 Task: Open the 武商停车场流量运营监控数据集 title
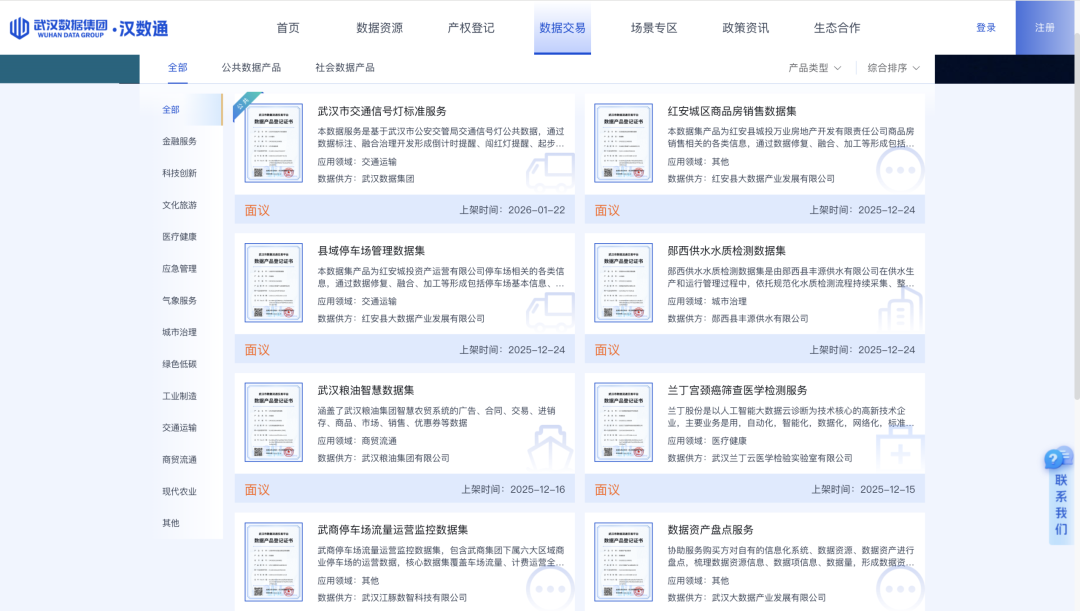(392, 530)
